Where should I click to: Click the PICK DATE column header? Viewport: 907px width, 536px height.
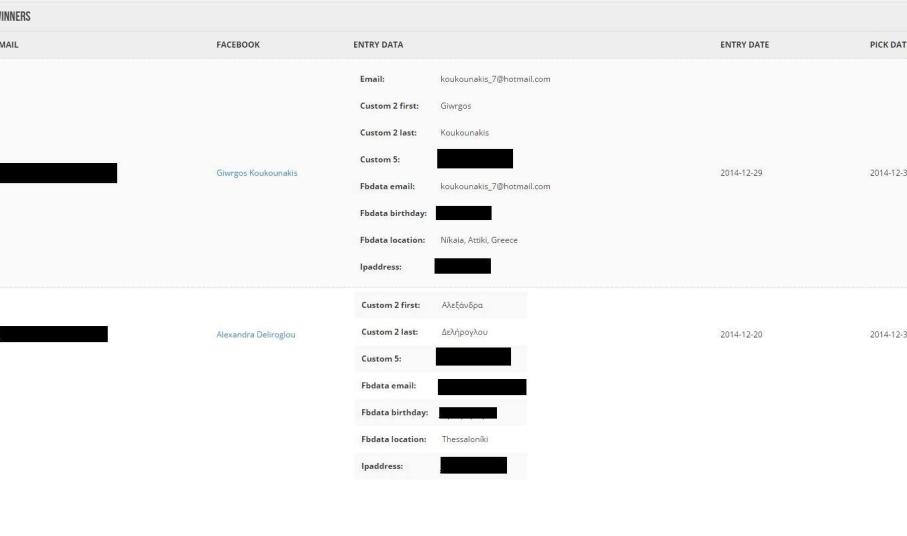(882, 45)
